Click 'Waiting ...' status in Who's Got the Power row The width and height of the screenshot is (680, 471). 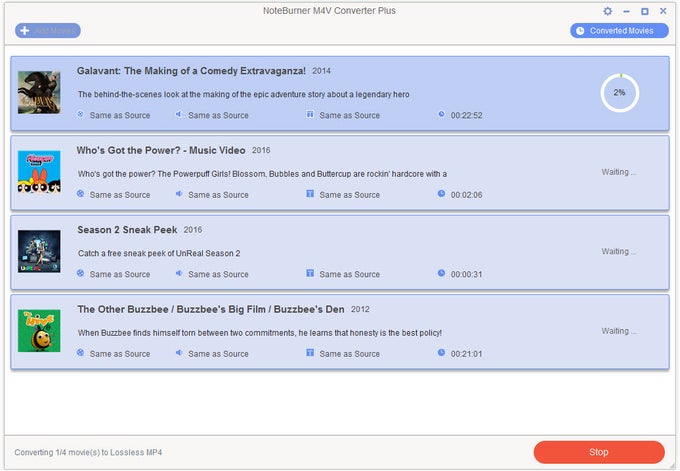[619, 172]
